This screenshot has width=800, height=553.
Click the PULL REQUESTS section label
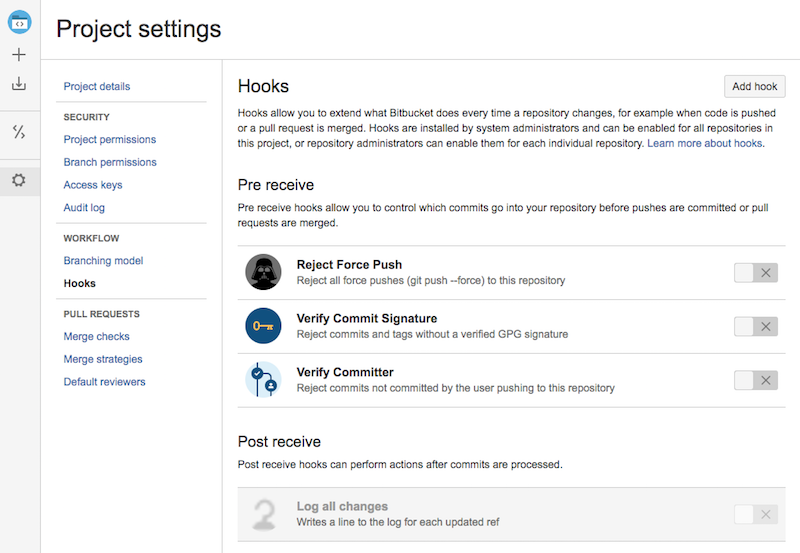pyautogui.click(x=102, y=314)
